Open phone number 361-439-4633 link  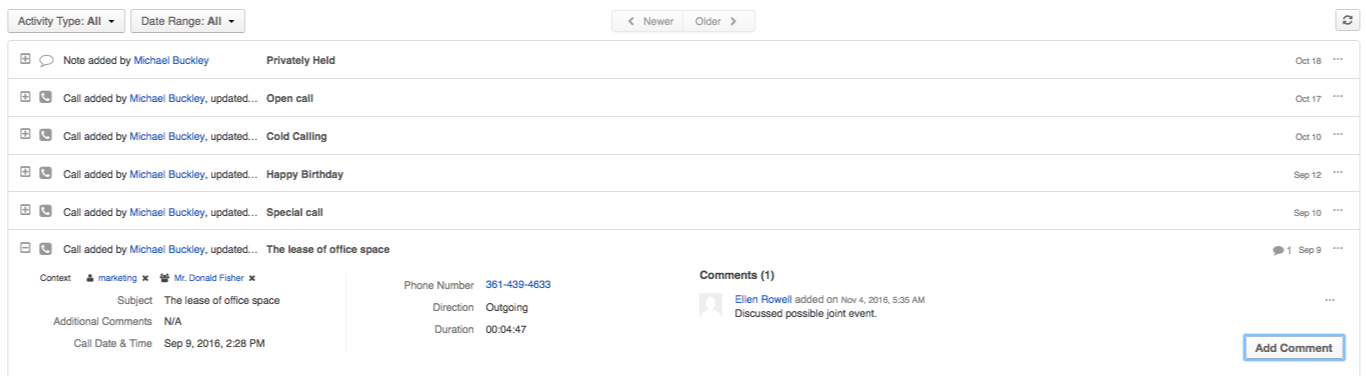518,285
